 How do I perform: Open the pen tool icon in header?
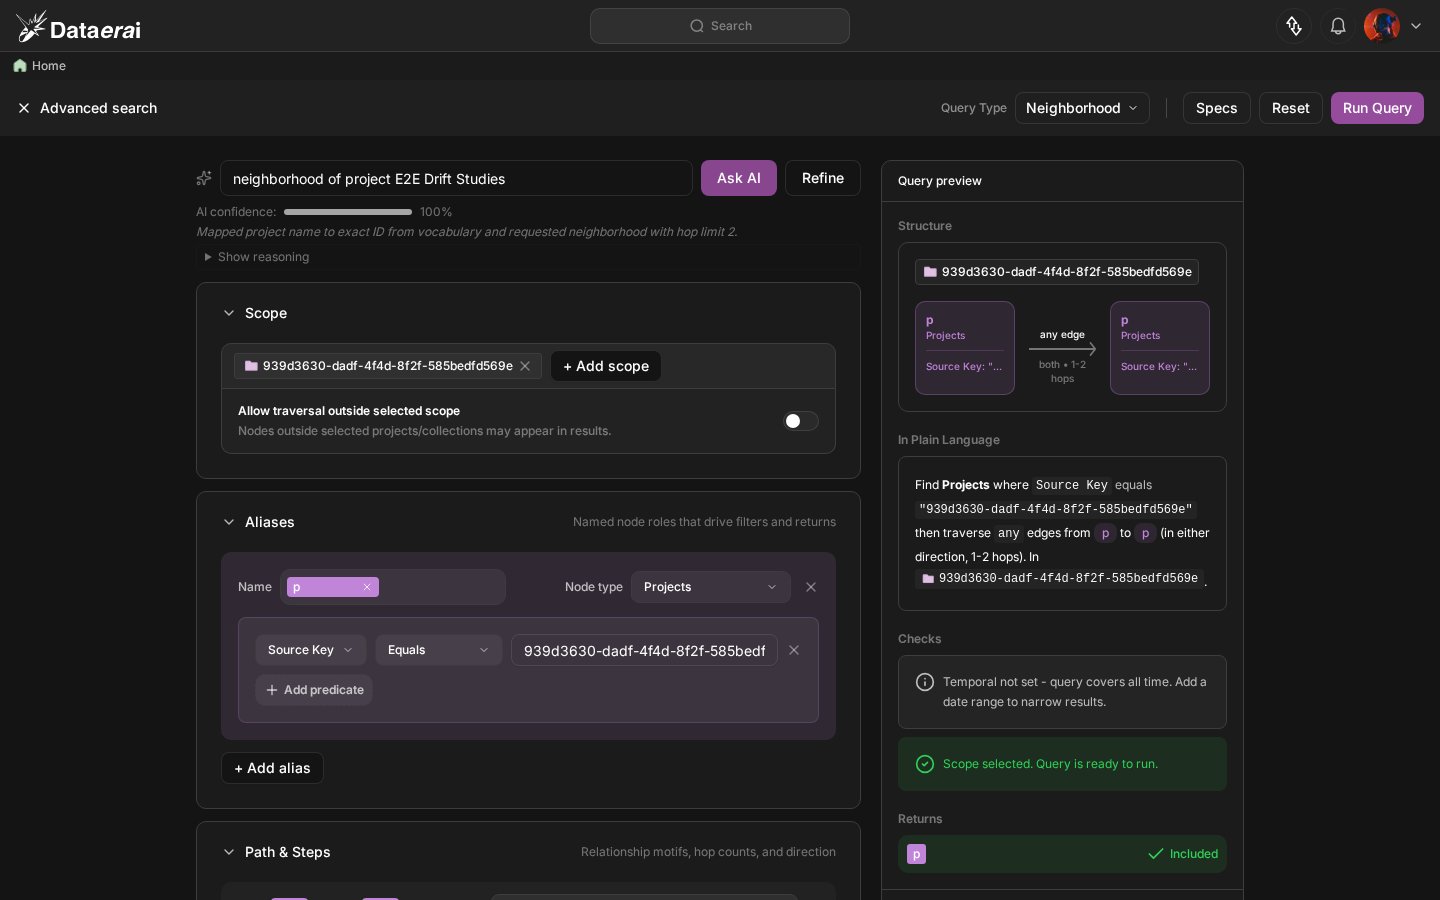coord(1294,26)
